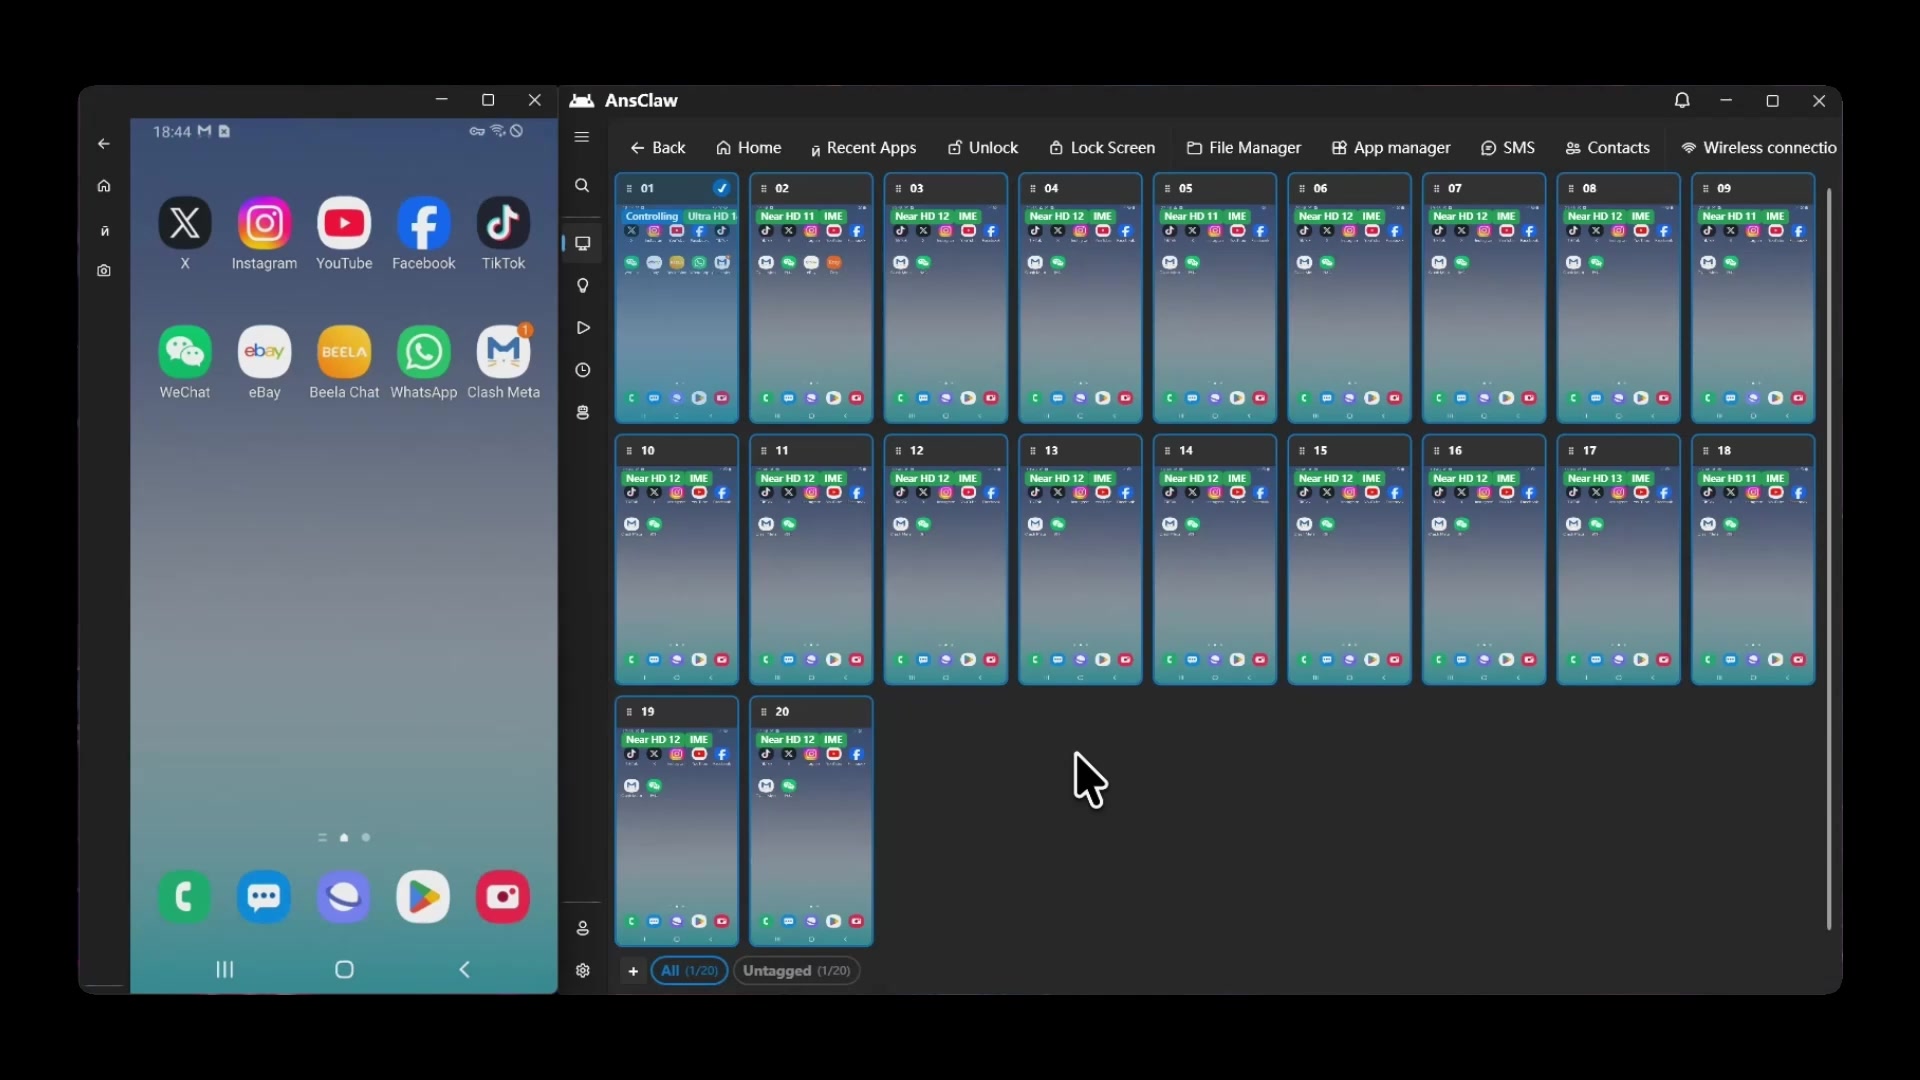
Task: Open settings gear in AnsClaw sidebar
Action: (x=583, y=970)
